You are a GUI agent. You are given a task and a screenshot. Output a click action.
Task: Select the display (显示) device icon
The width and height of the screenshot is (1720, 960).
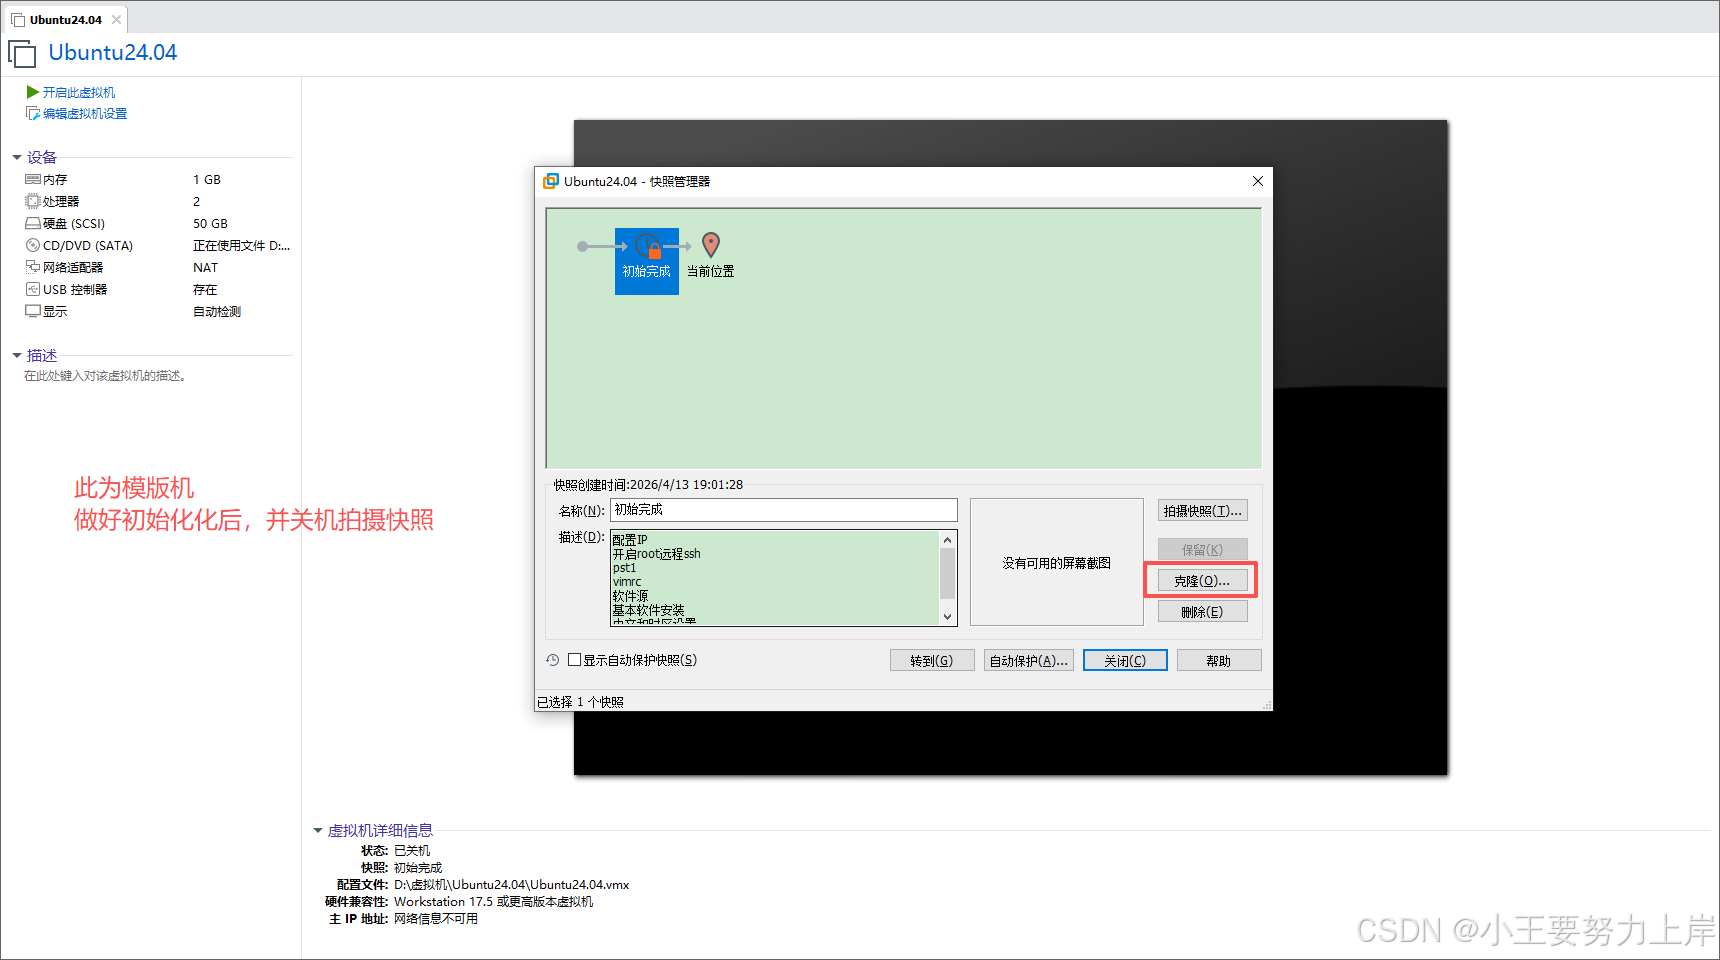coord(33,312)
